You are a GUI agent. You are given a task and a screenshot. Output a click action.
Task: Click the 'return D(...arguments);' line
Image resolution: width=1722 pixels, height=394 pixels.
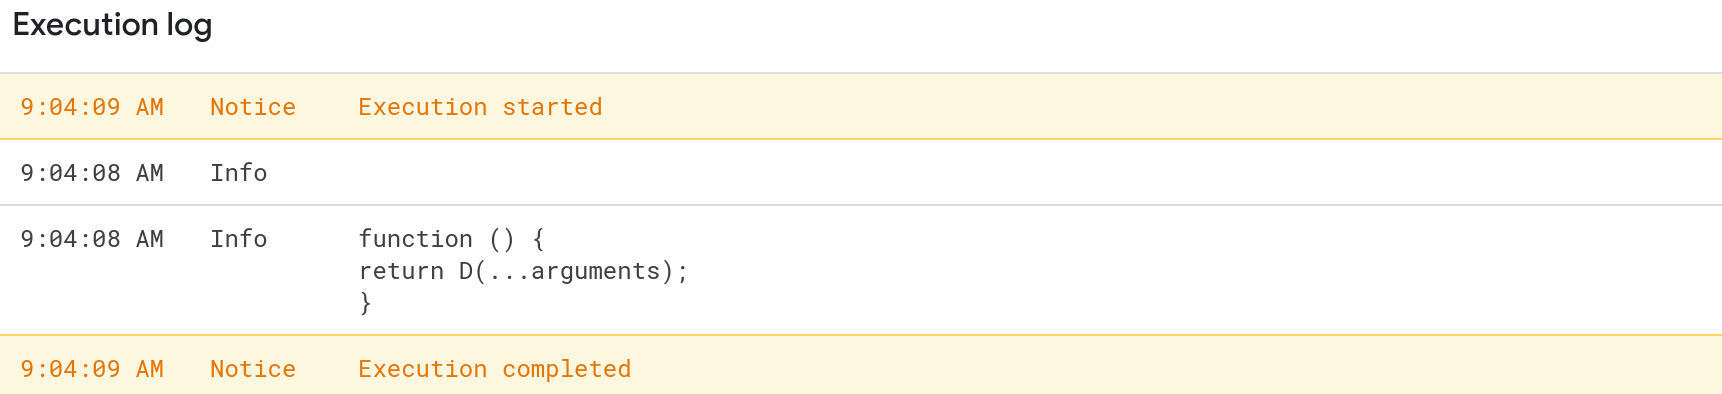[x=523, y=271]
